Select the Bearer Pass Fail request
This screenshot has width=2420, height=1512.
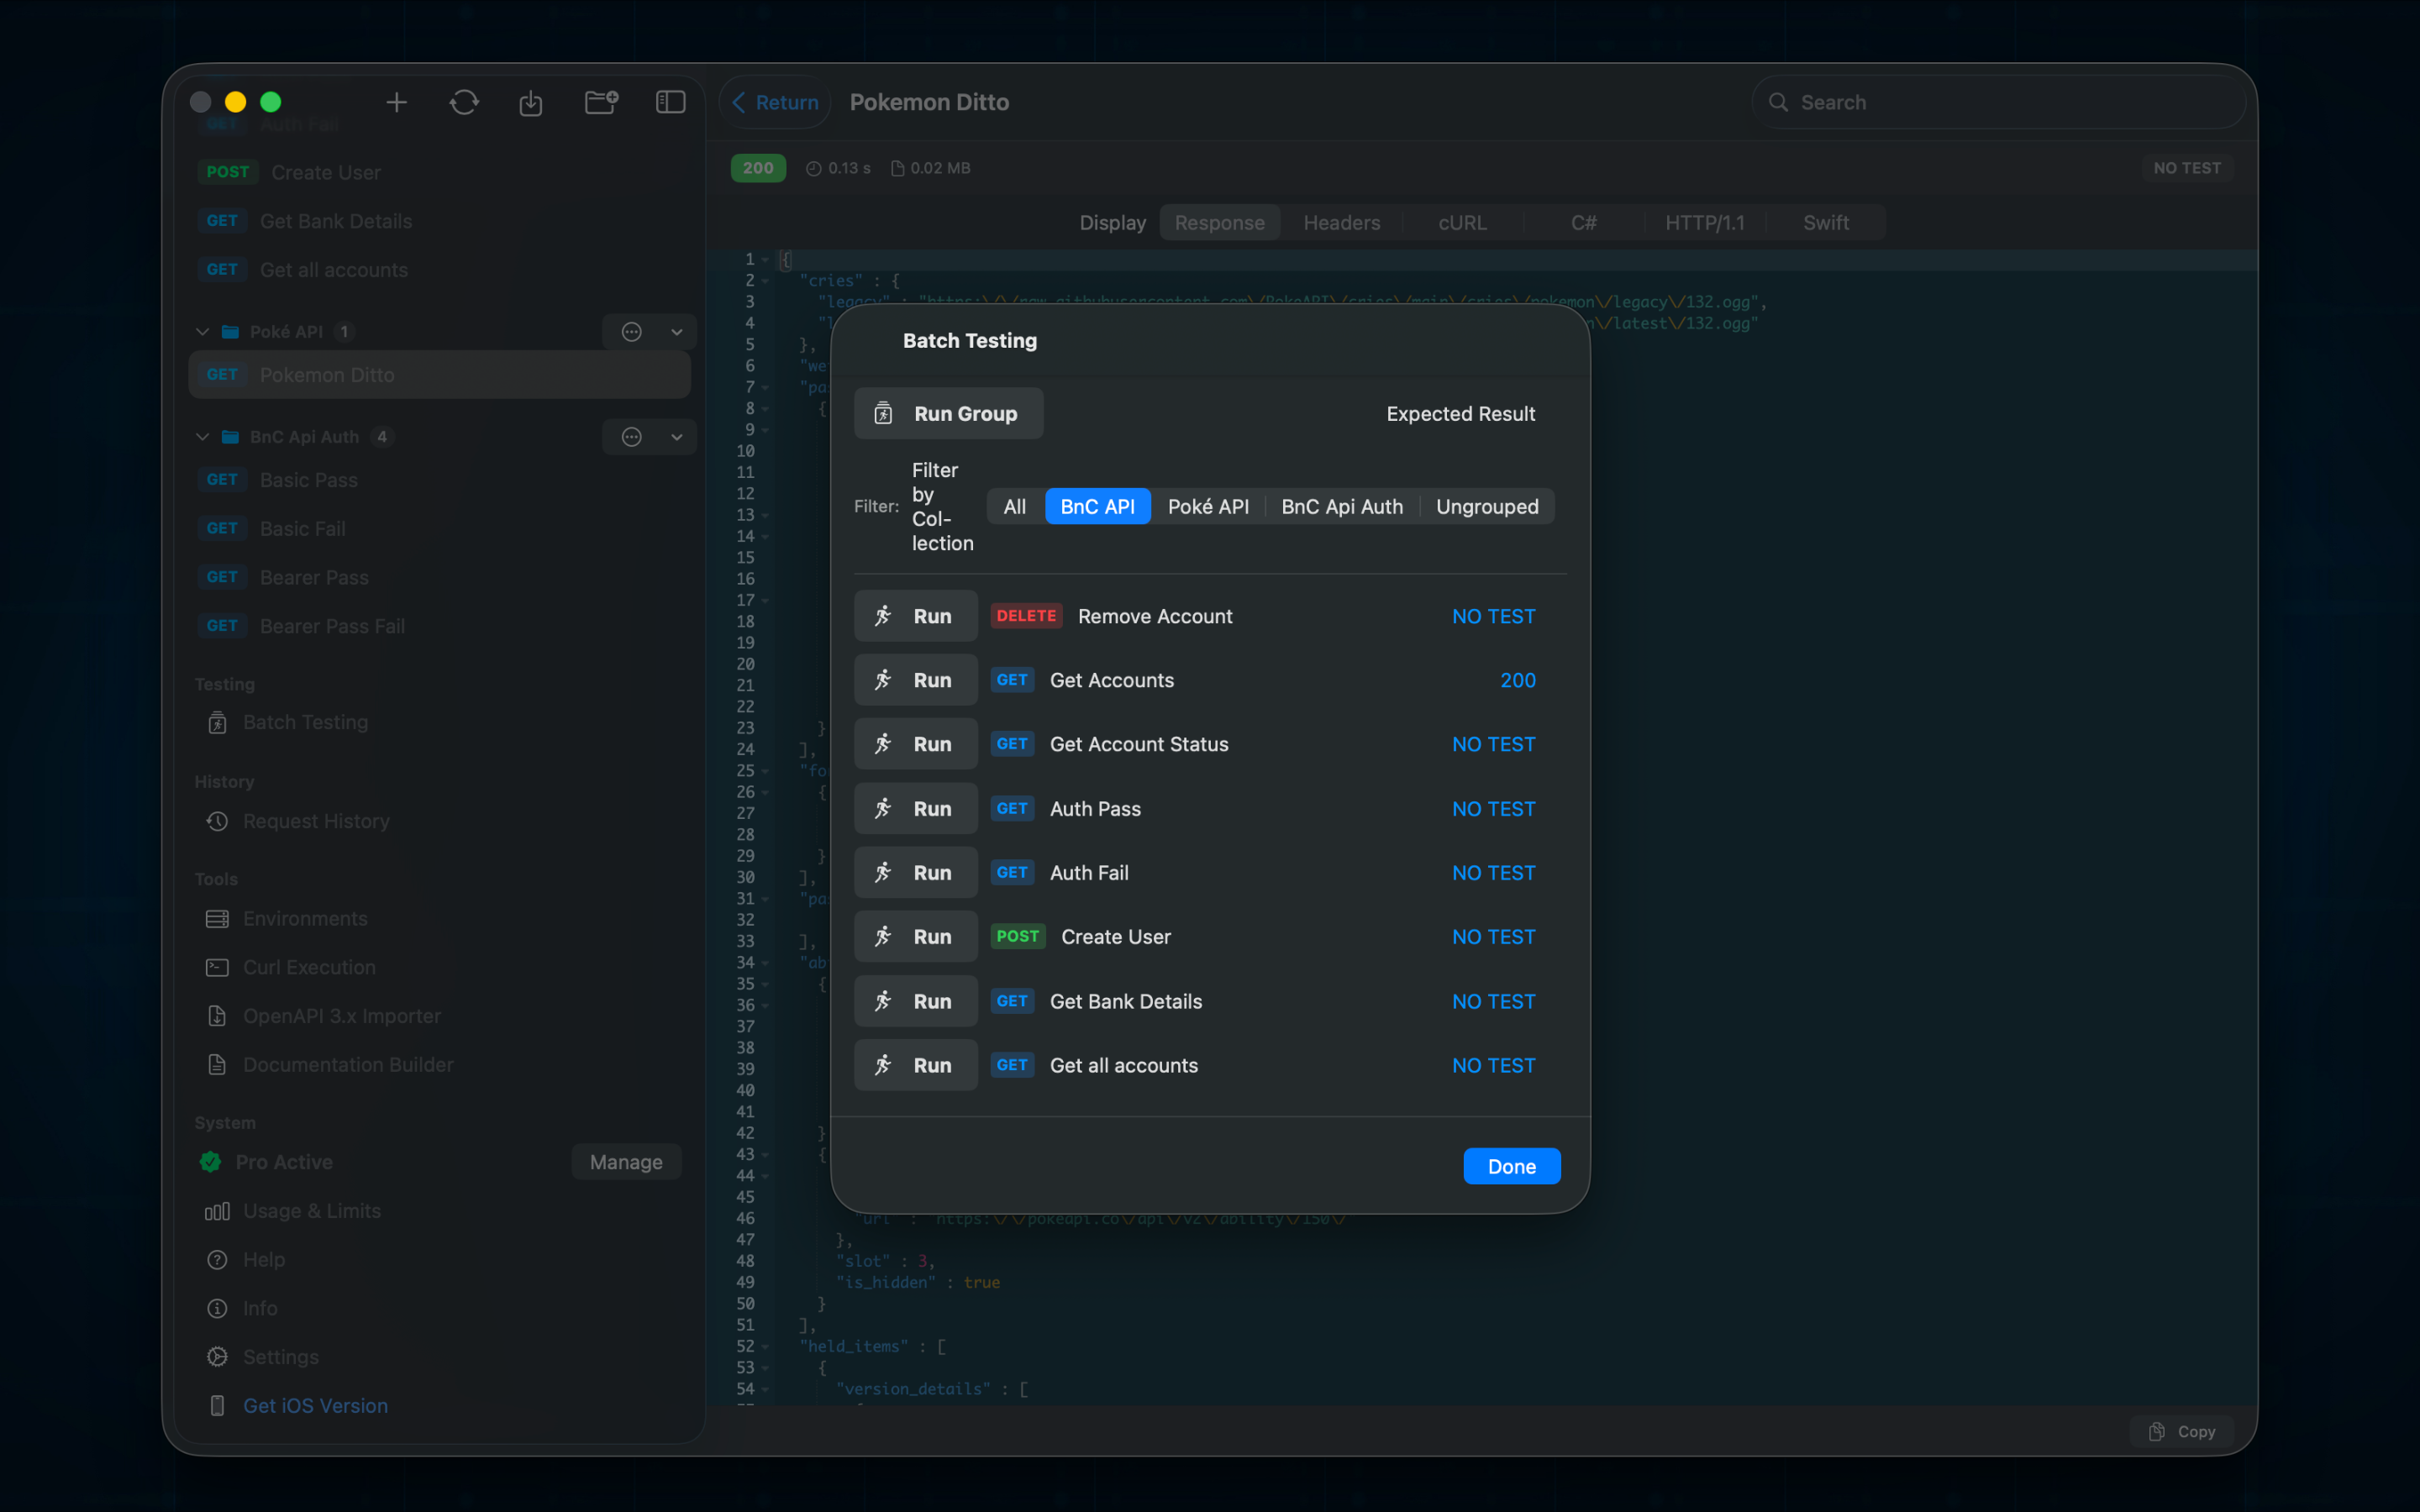439,626
